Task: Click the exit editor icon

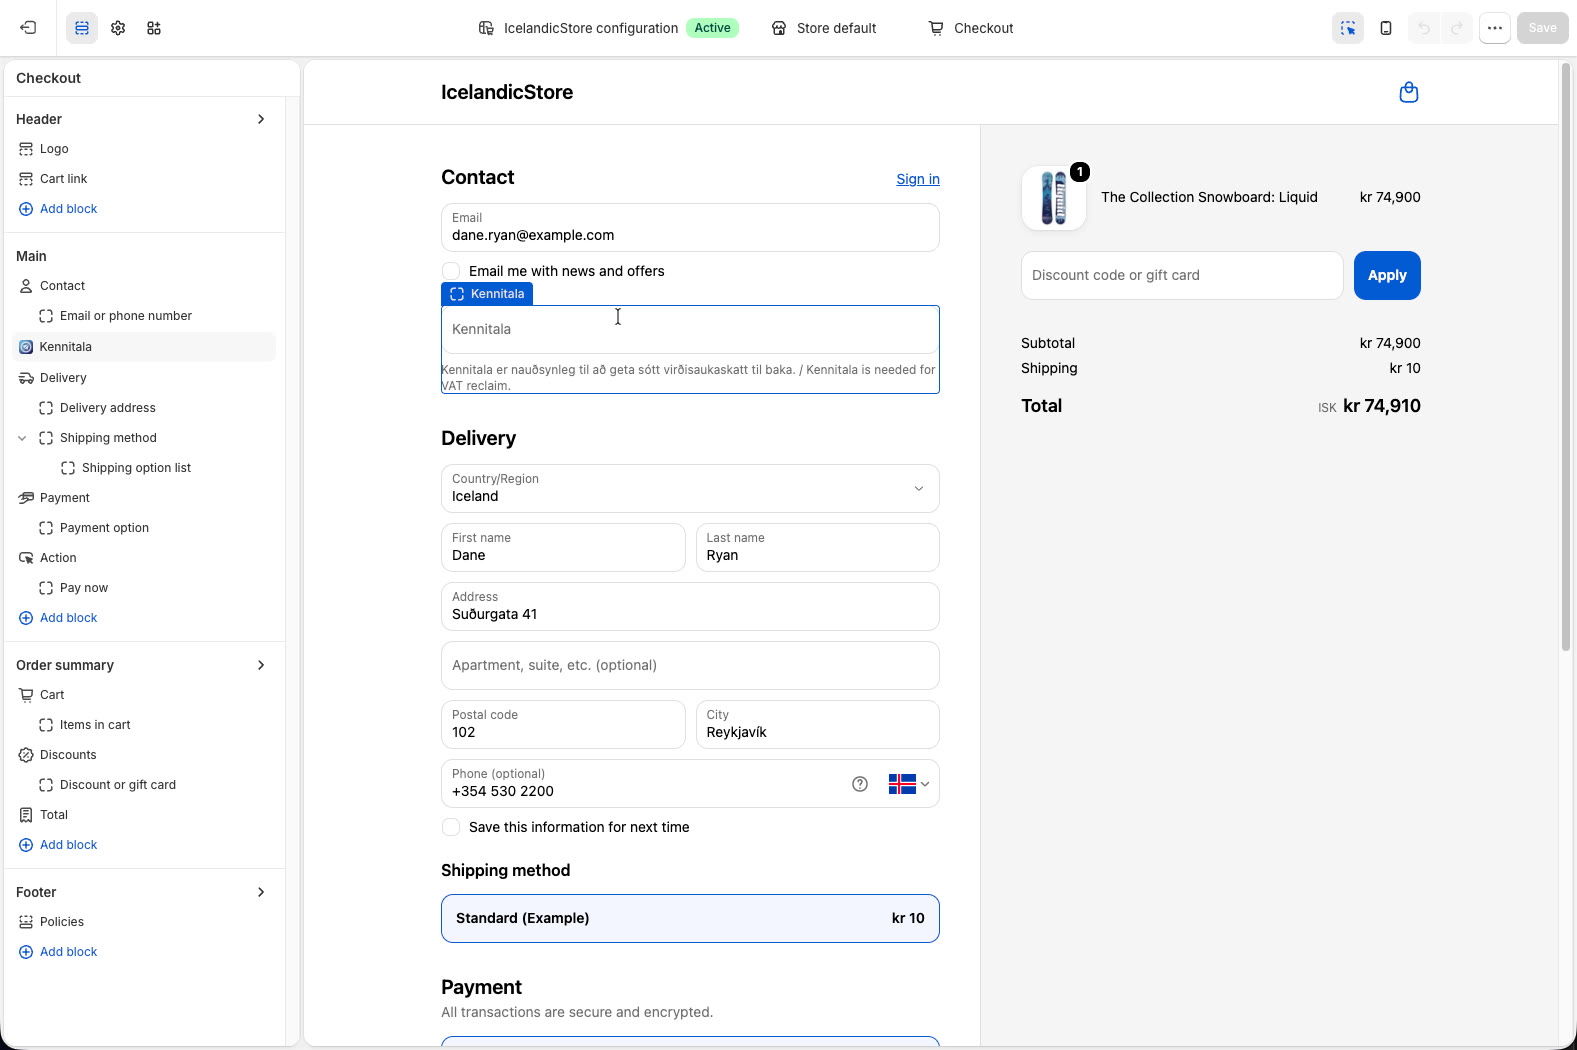Action: [x=28, y=28]
